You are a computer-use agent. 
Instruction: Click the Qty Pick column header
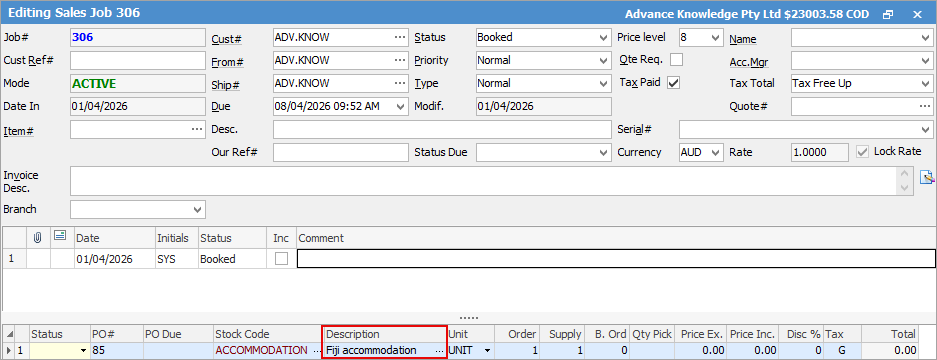[653, 334]
